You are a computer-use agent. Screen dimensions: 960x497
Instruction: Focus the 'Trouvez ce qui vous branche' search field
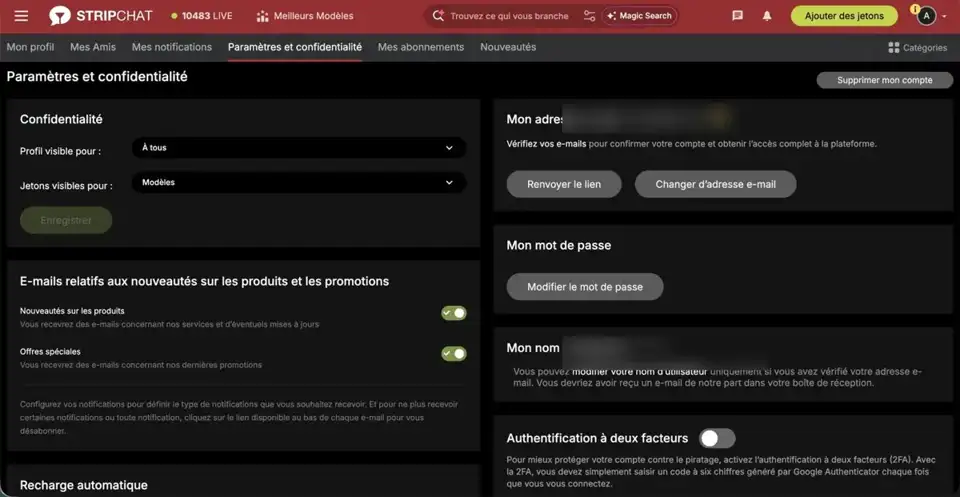tap(509, 16)
